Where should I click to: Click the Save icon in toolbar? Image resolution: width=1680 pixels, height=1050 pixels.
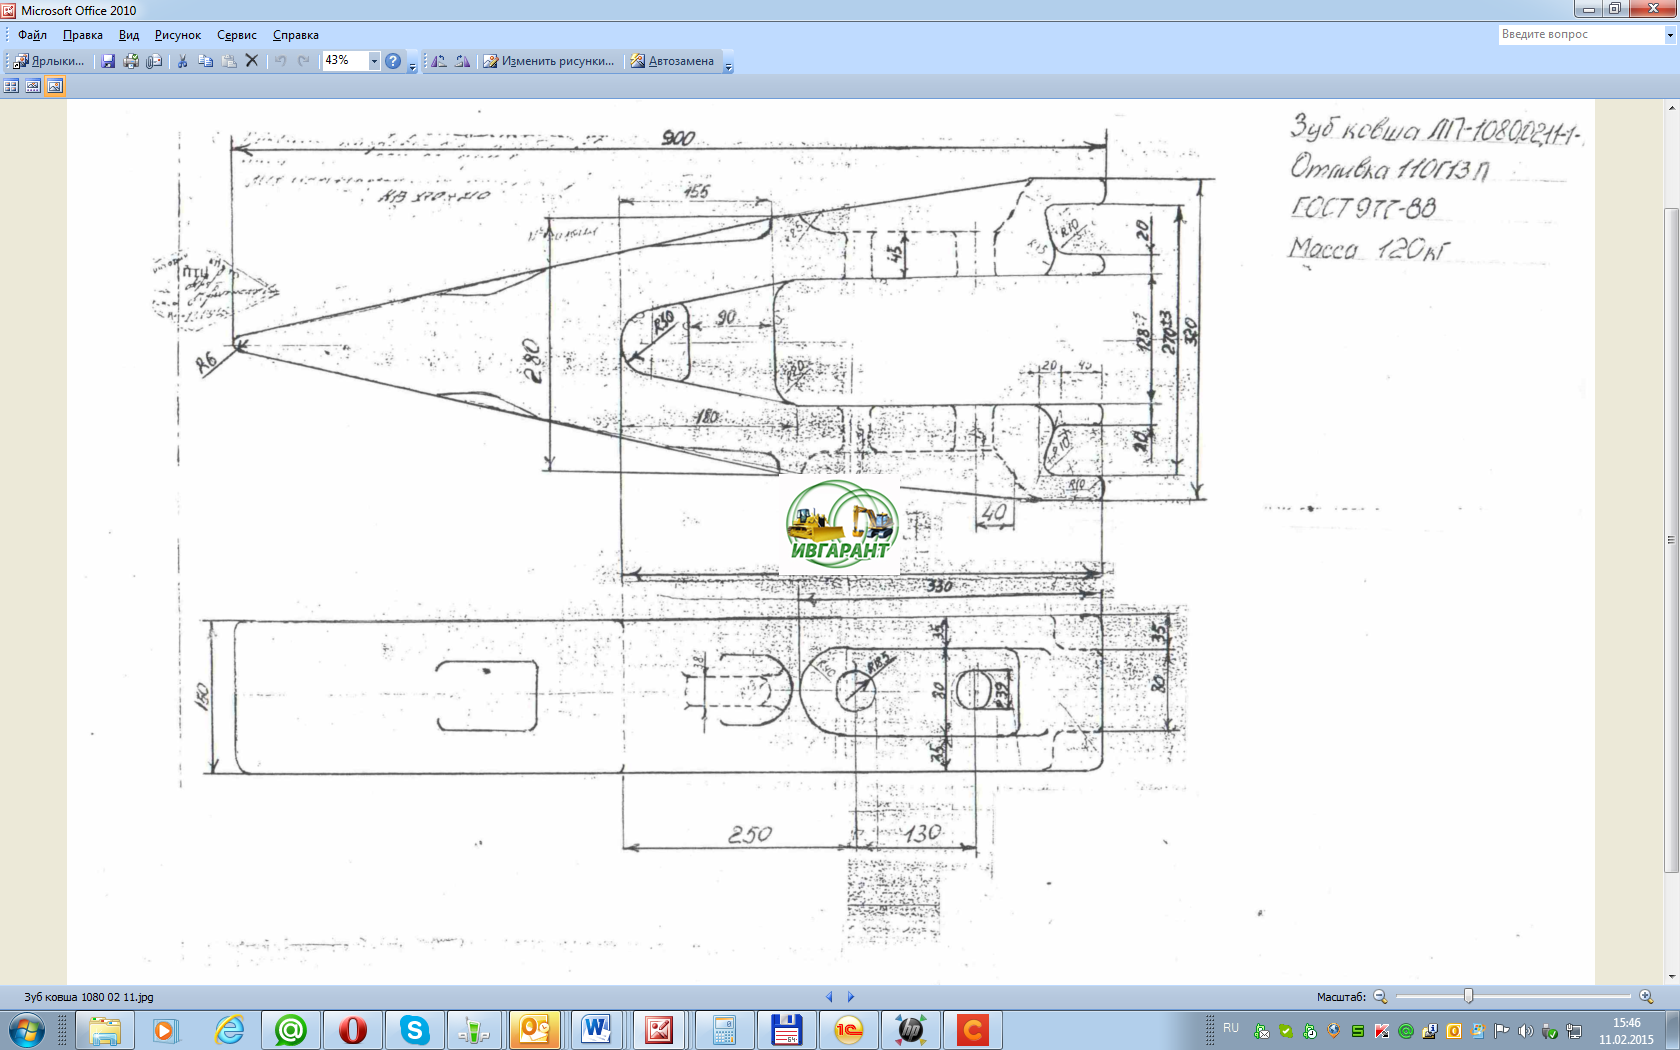coord(108,61)
